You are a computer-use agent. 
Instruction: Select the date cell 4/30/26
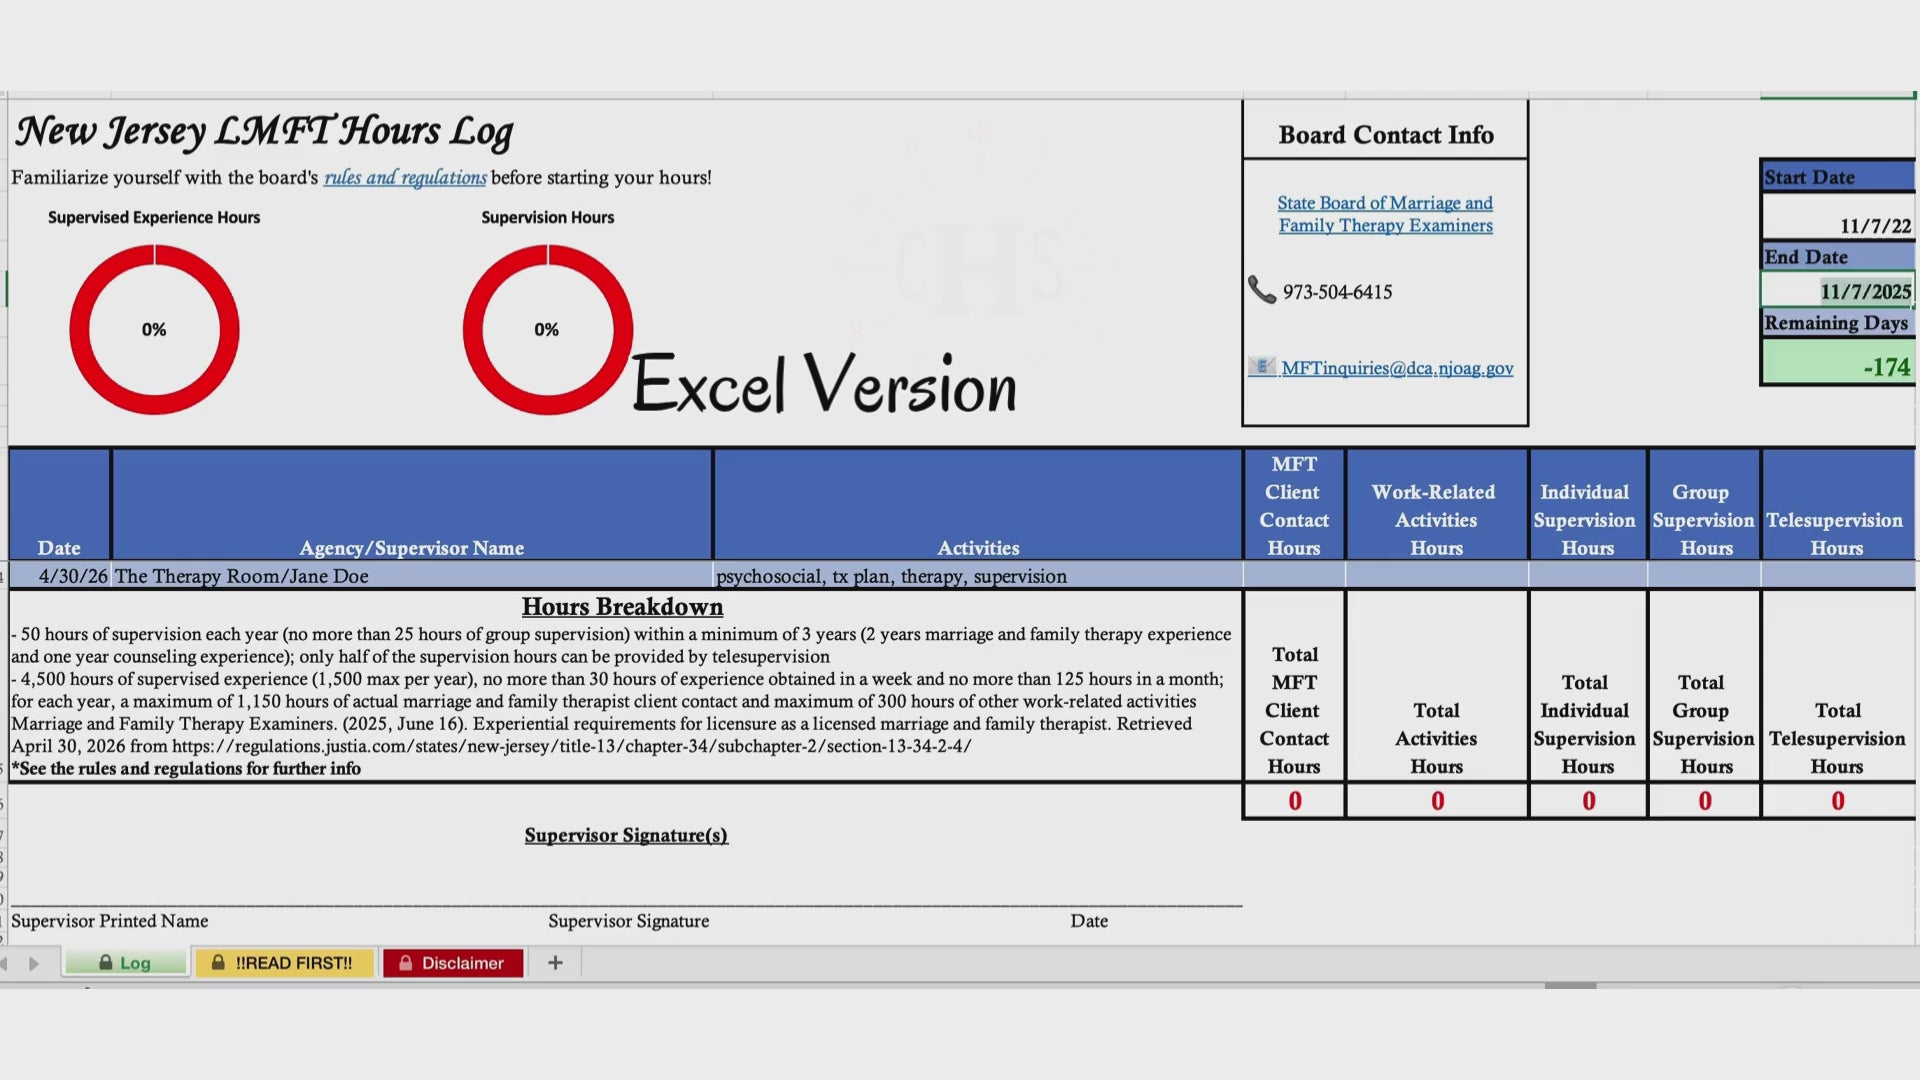[x=60, y=576]
